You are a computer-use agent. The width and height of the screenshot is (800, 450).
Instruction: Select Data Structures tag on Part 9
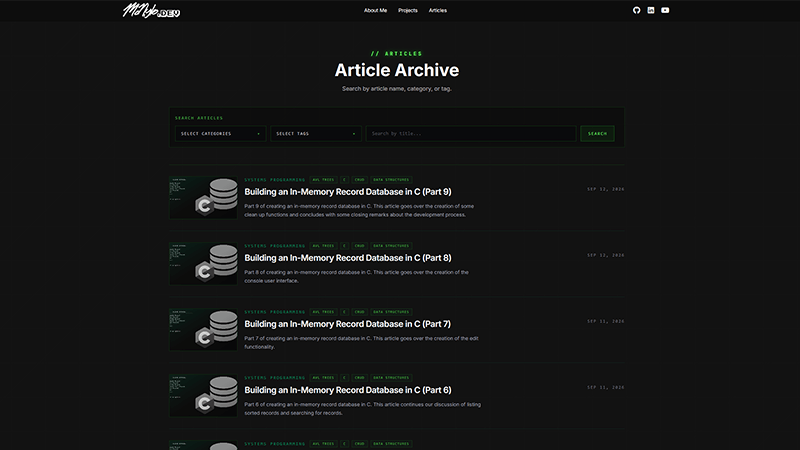[391, 180]
